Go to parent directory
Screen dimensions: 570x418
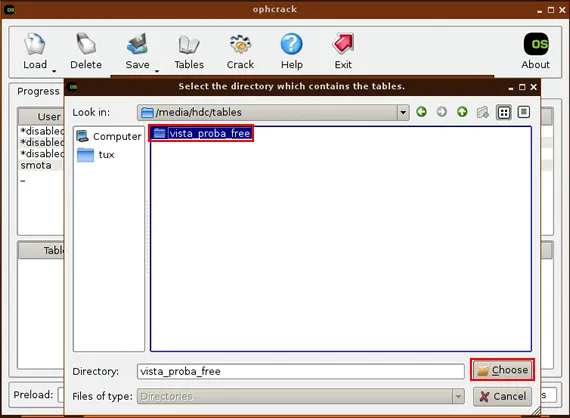click(x=462, y=112)
